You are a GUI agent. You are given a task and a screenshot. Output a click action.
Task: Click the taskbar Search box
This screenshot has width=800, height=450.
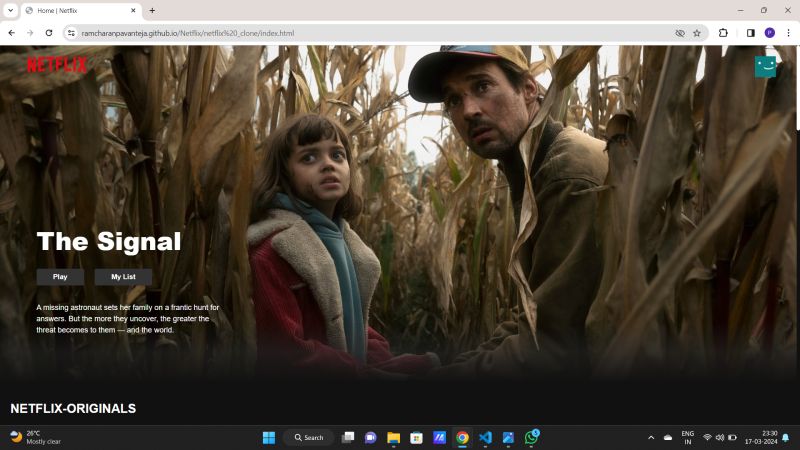309,438
